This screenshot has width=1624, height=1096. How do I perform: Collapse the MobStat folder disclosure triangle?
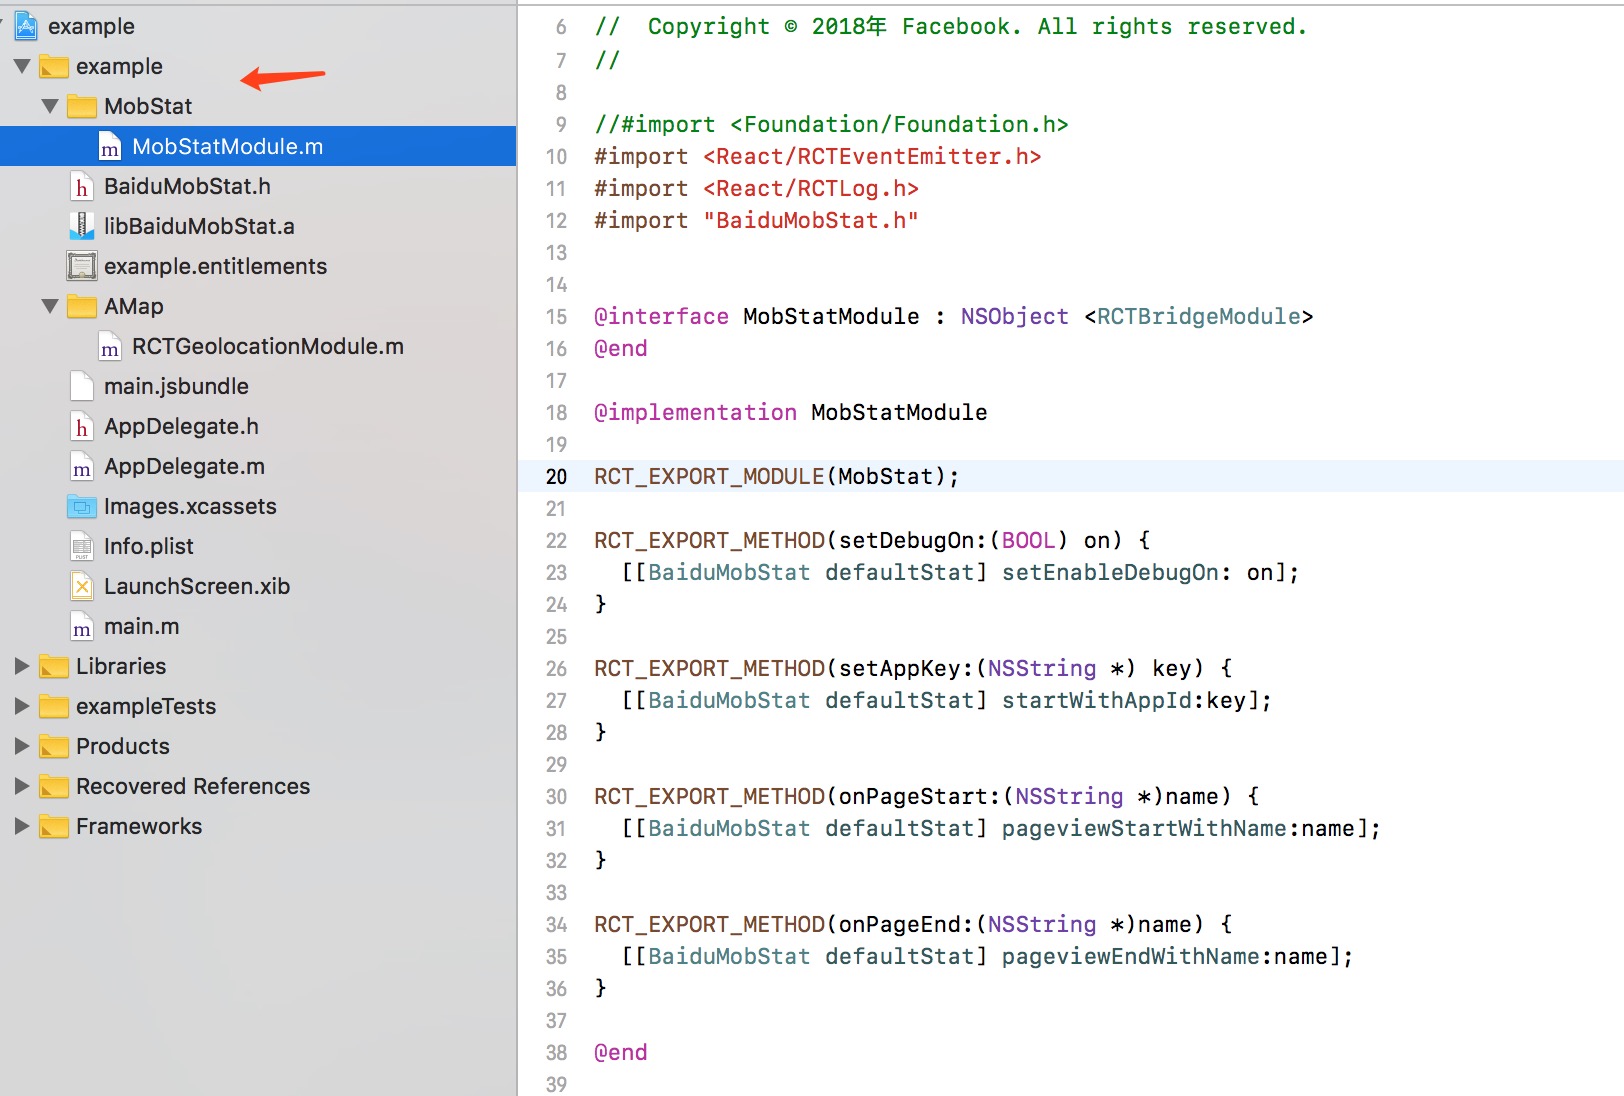tap(50, 106)
